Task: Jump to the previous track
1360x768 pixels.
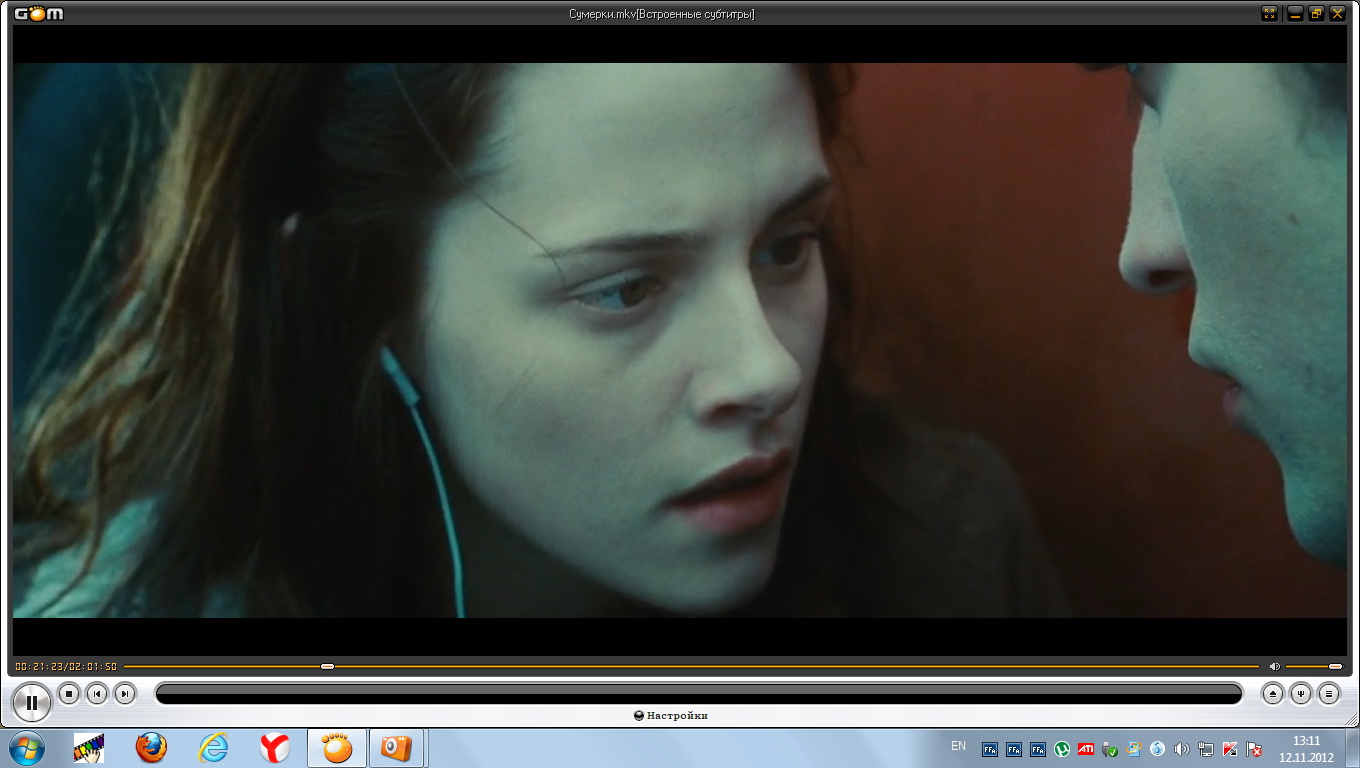Action: (x=97, y=693)
